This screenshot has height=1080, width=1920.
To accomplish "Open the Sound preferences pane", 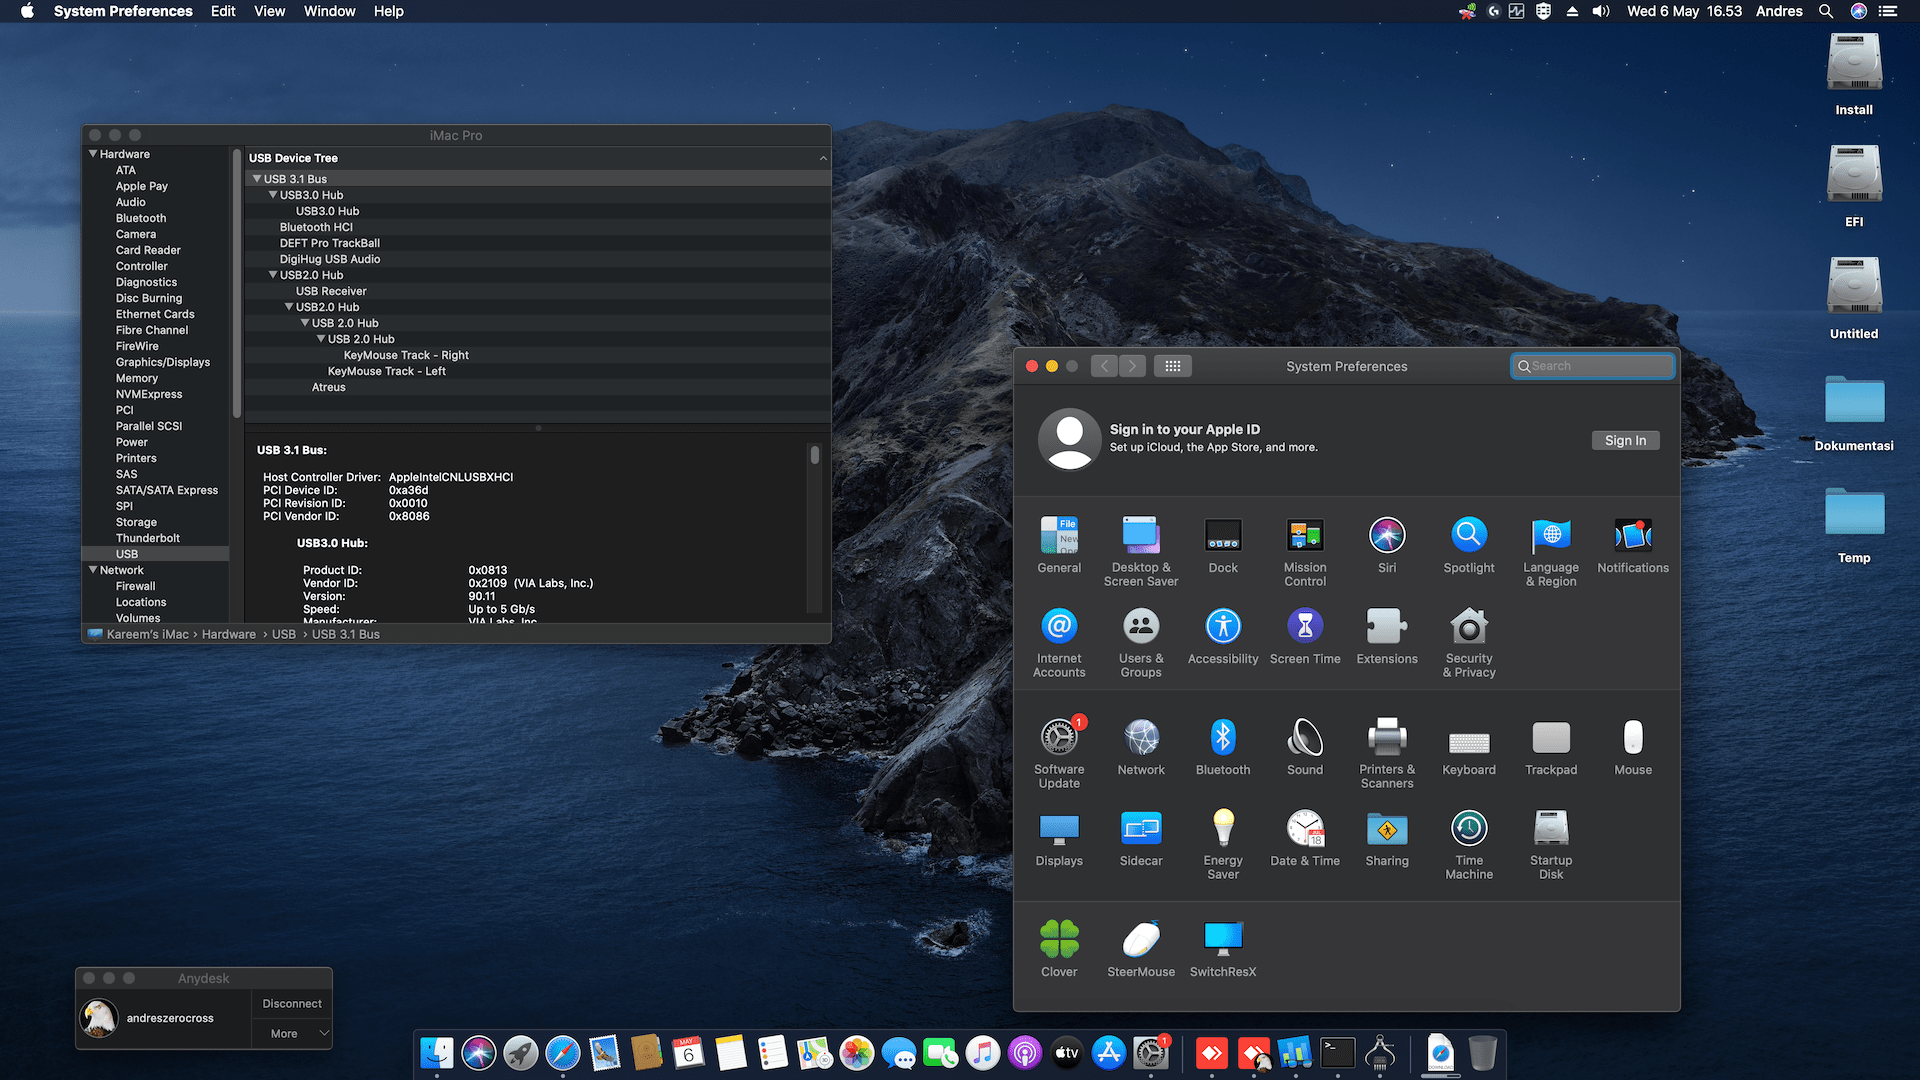I will click(x=1305, y=747).
